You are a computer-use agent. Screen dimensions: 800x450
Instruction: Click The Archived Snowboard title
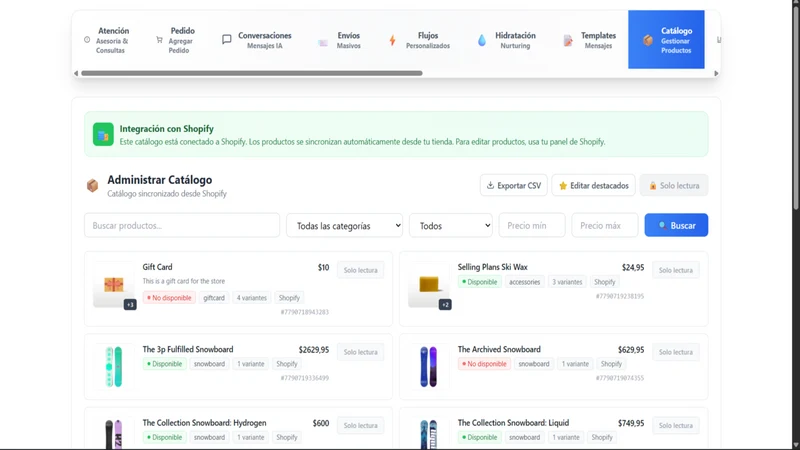[499, 349]
